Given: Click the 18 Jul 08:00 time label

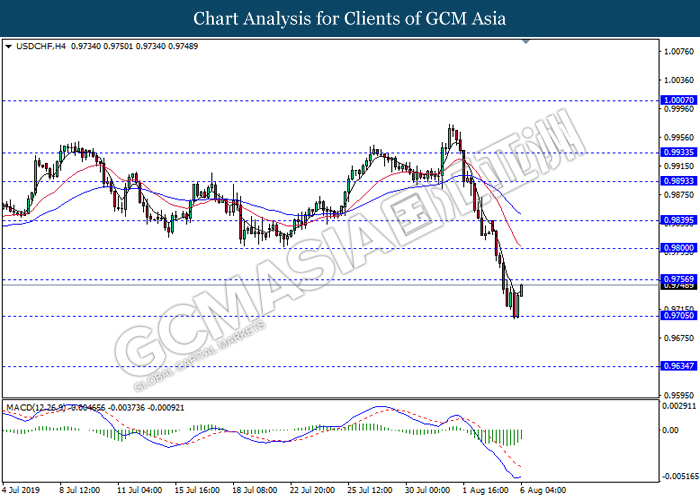Looking at the screenshot, I should click(x=254, y=490).
